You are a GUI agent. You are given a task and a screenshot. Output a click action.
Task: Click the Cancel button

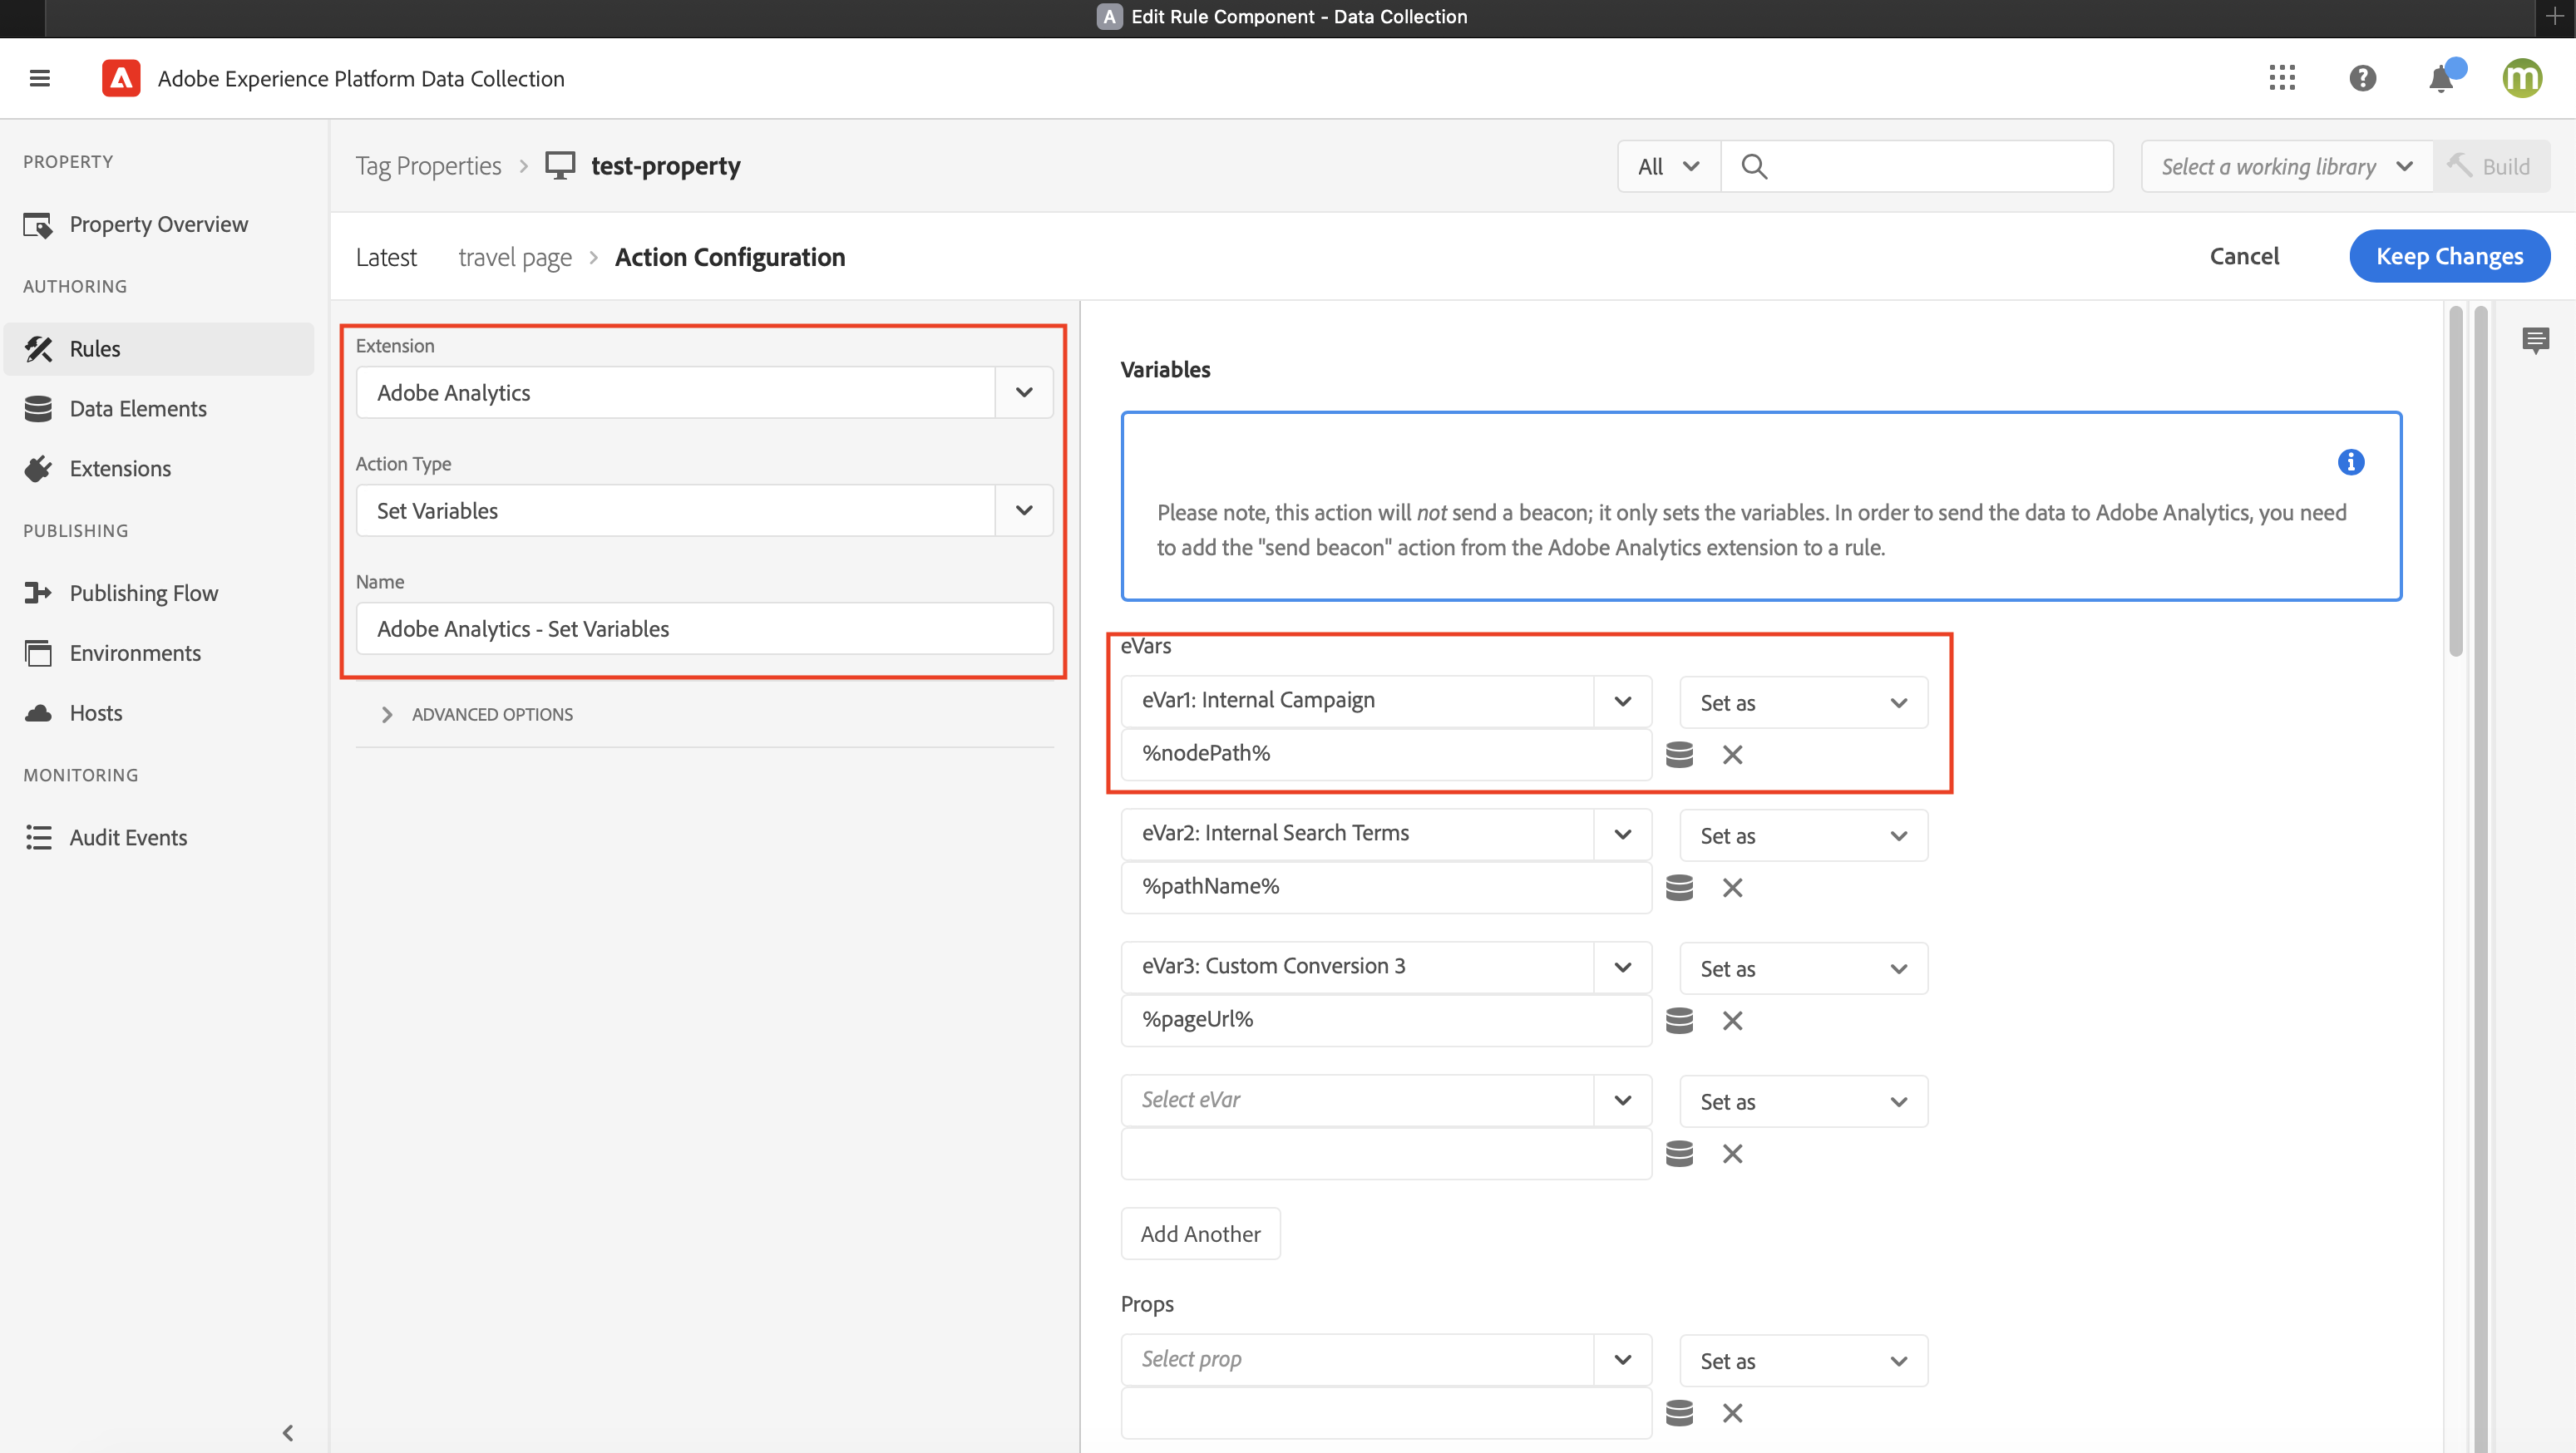pyautogui.click(x=2244, y=256)
